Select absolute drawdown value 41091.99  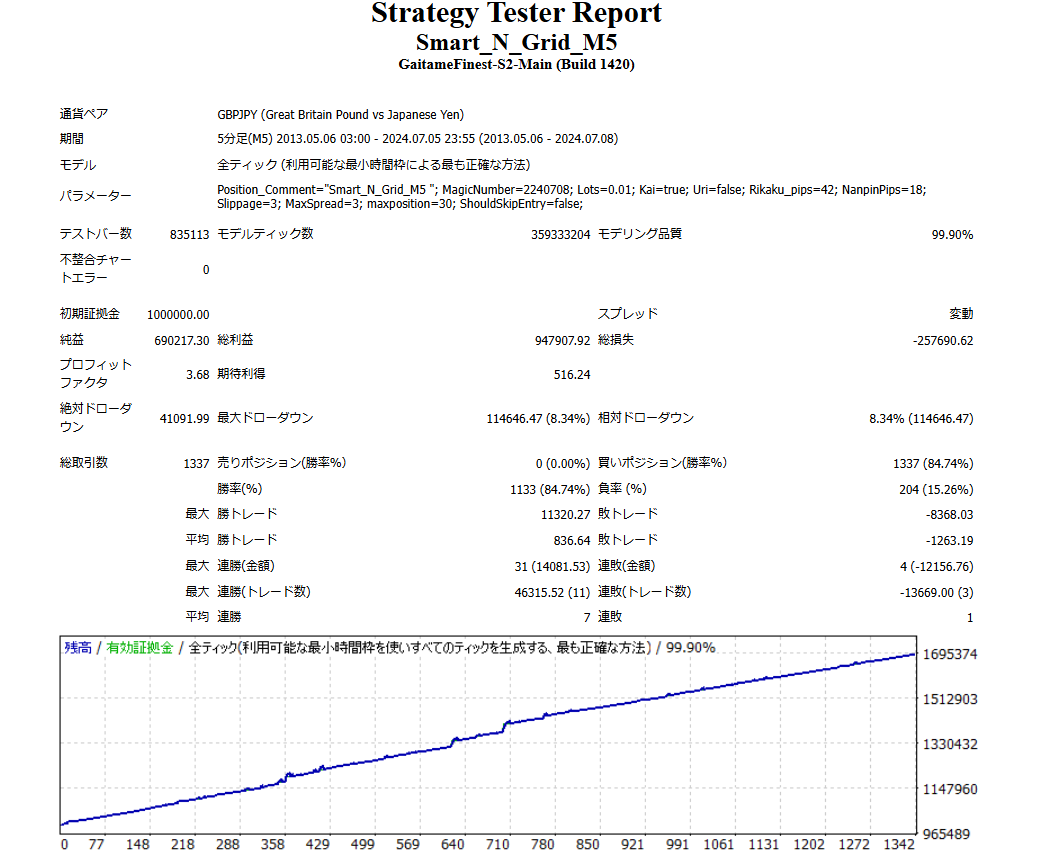[184, 419]
